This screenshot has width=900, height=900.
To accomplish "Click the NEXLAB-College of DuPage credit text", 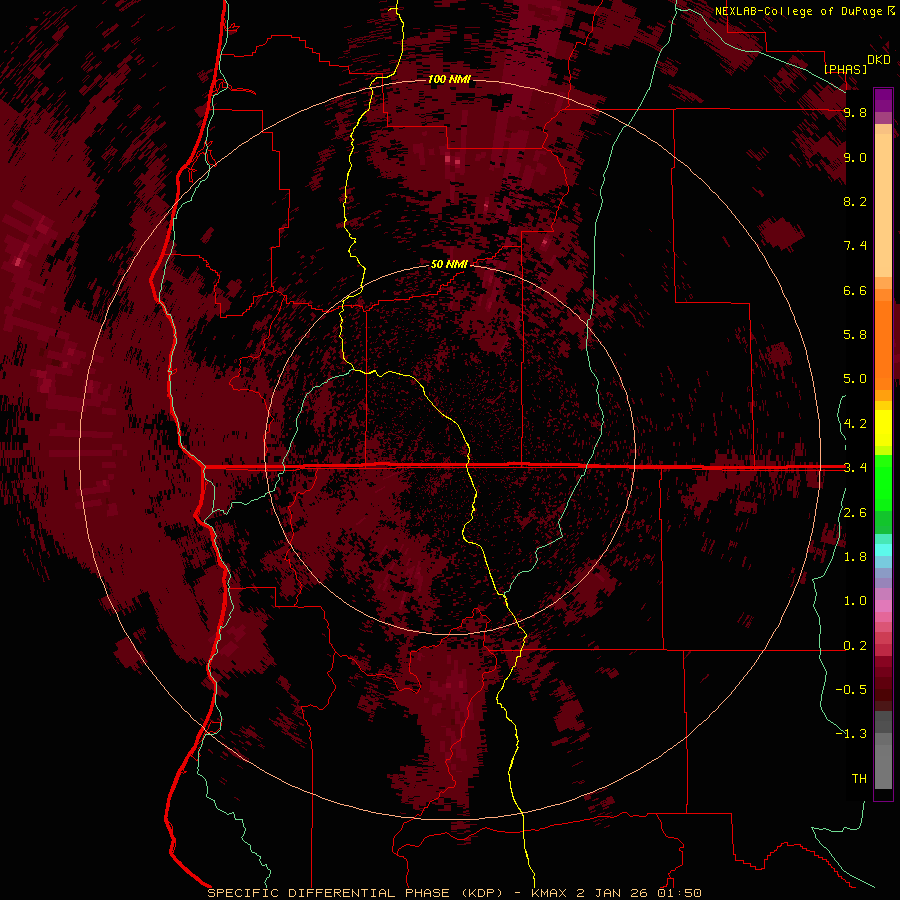I will (x=798, y=11).
